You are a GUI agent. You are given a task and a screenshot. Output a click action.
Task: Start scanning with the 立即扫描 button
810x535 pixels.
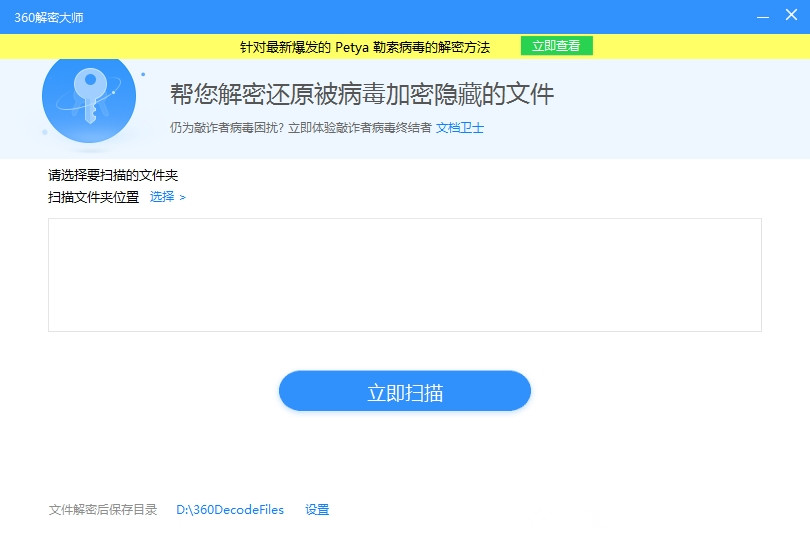click(x=404, y=392)
